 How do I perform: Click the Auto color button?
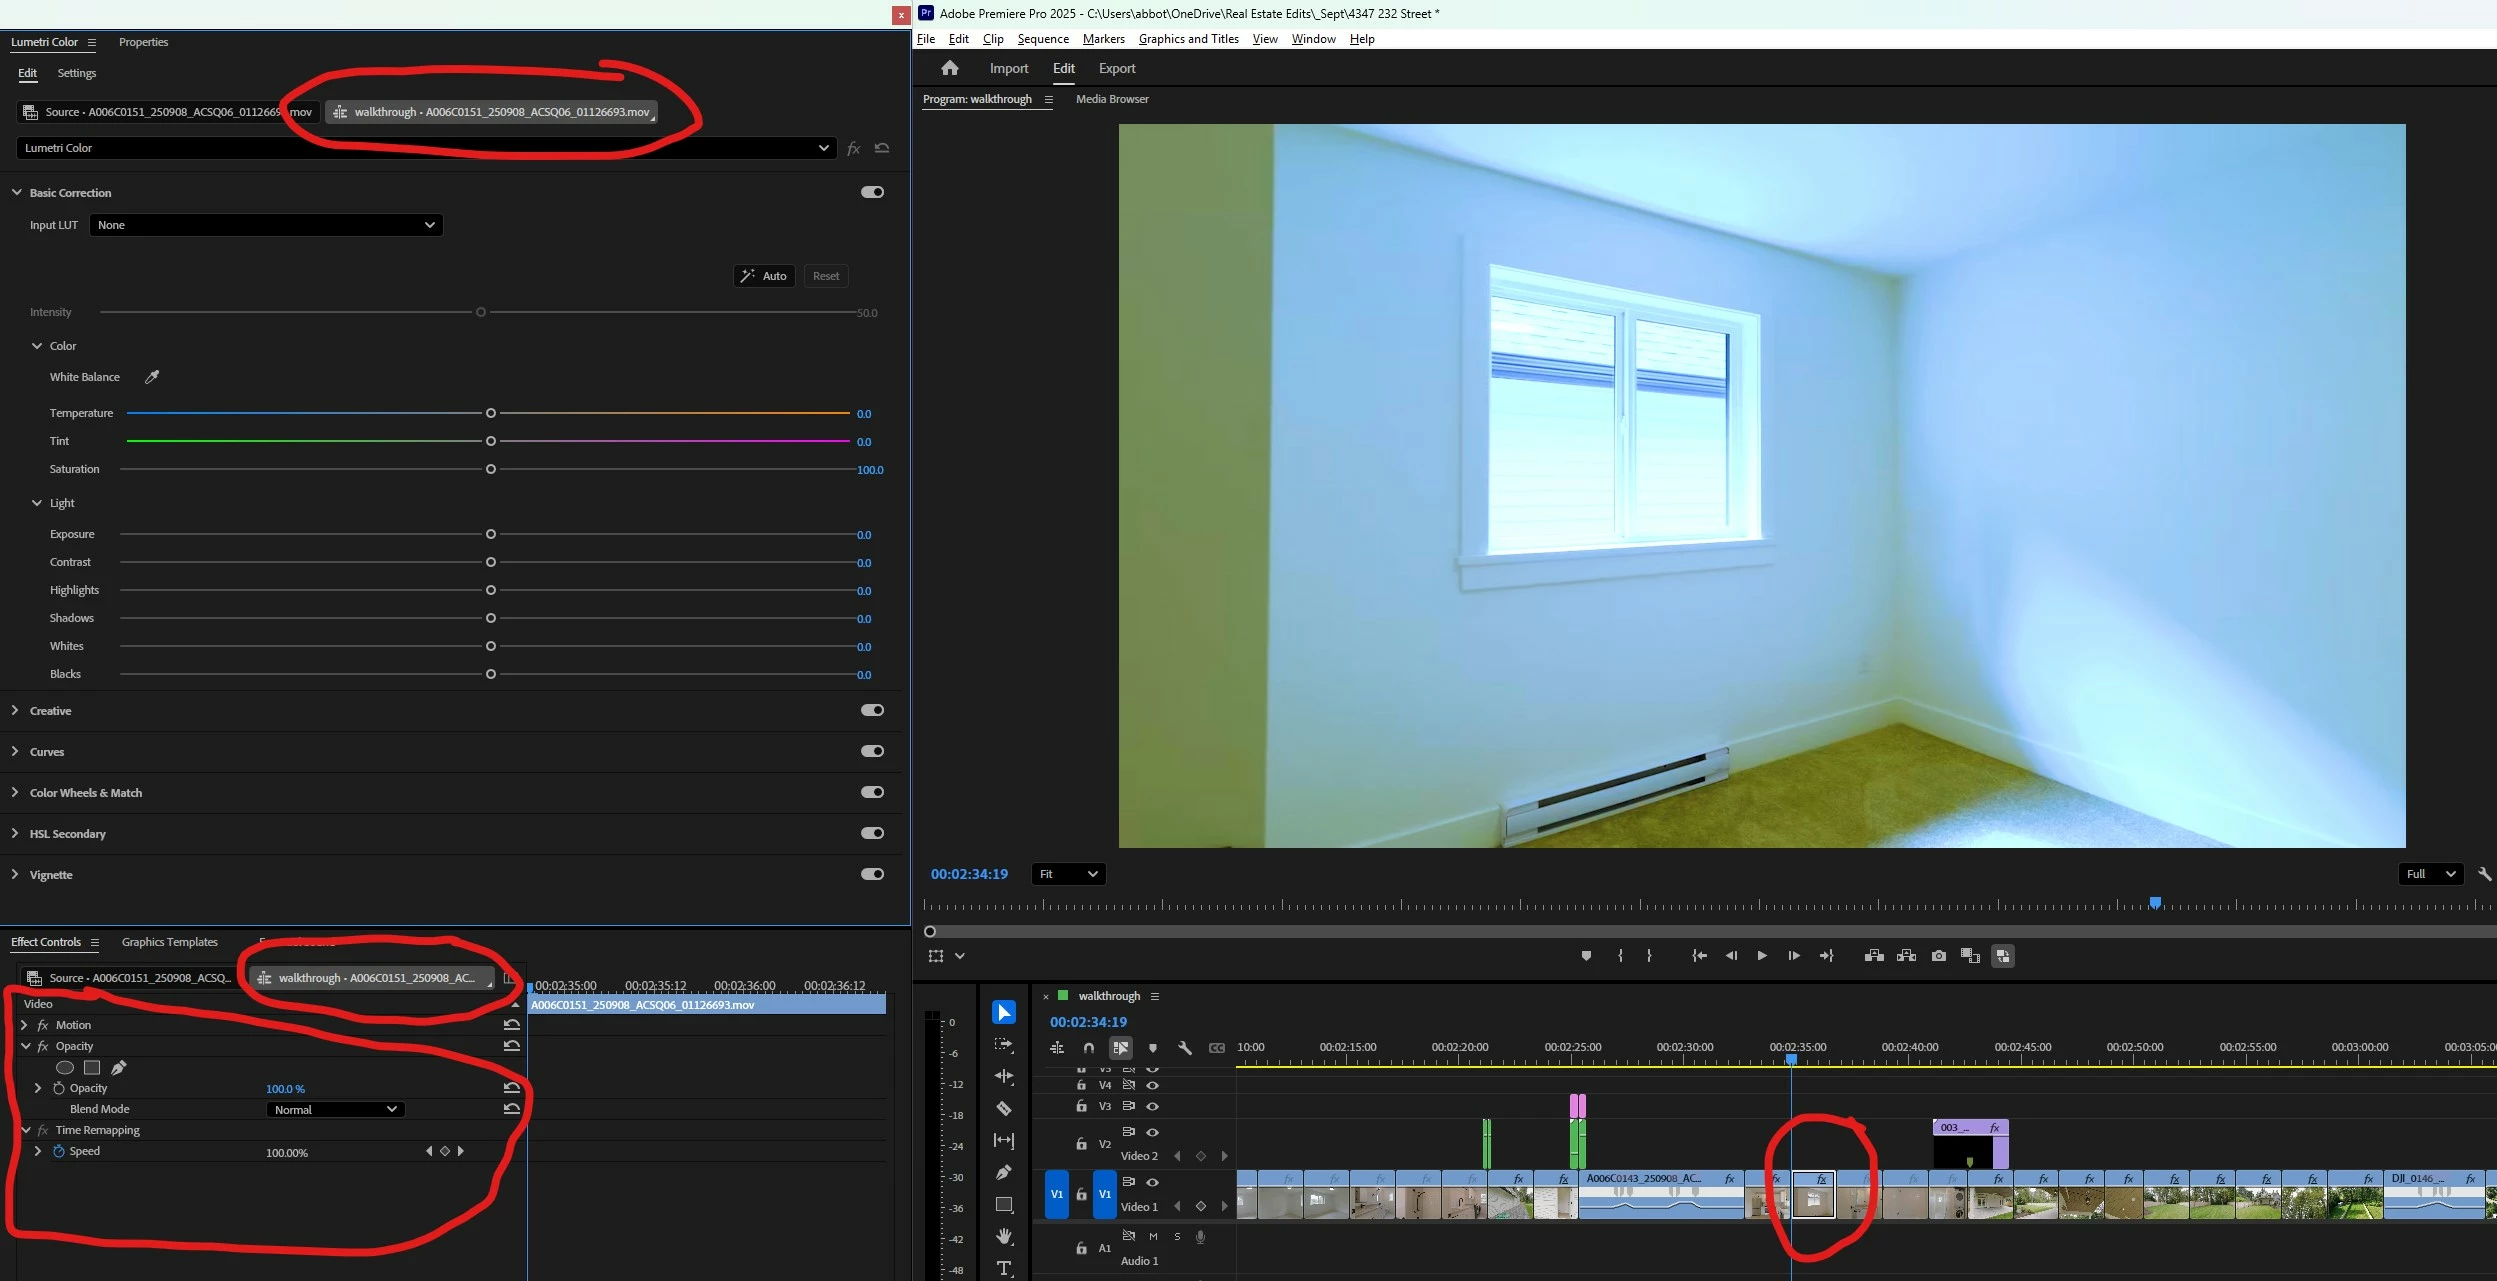click(x=764, y=276)
